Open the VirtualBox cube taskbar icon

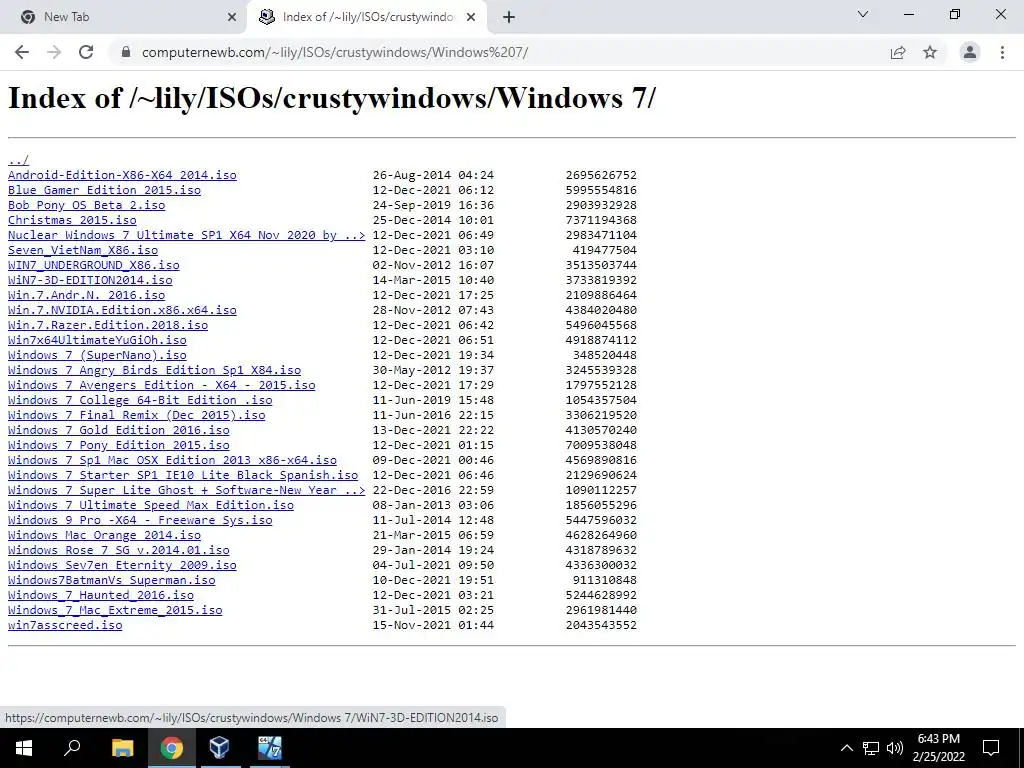(219, 748)
